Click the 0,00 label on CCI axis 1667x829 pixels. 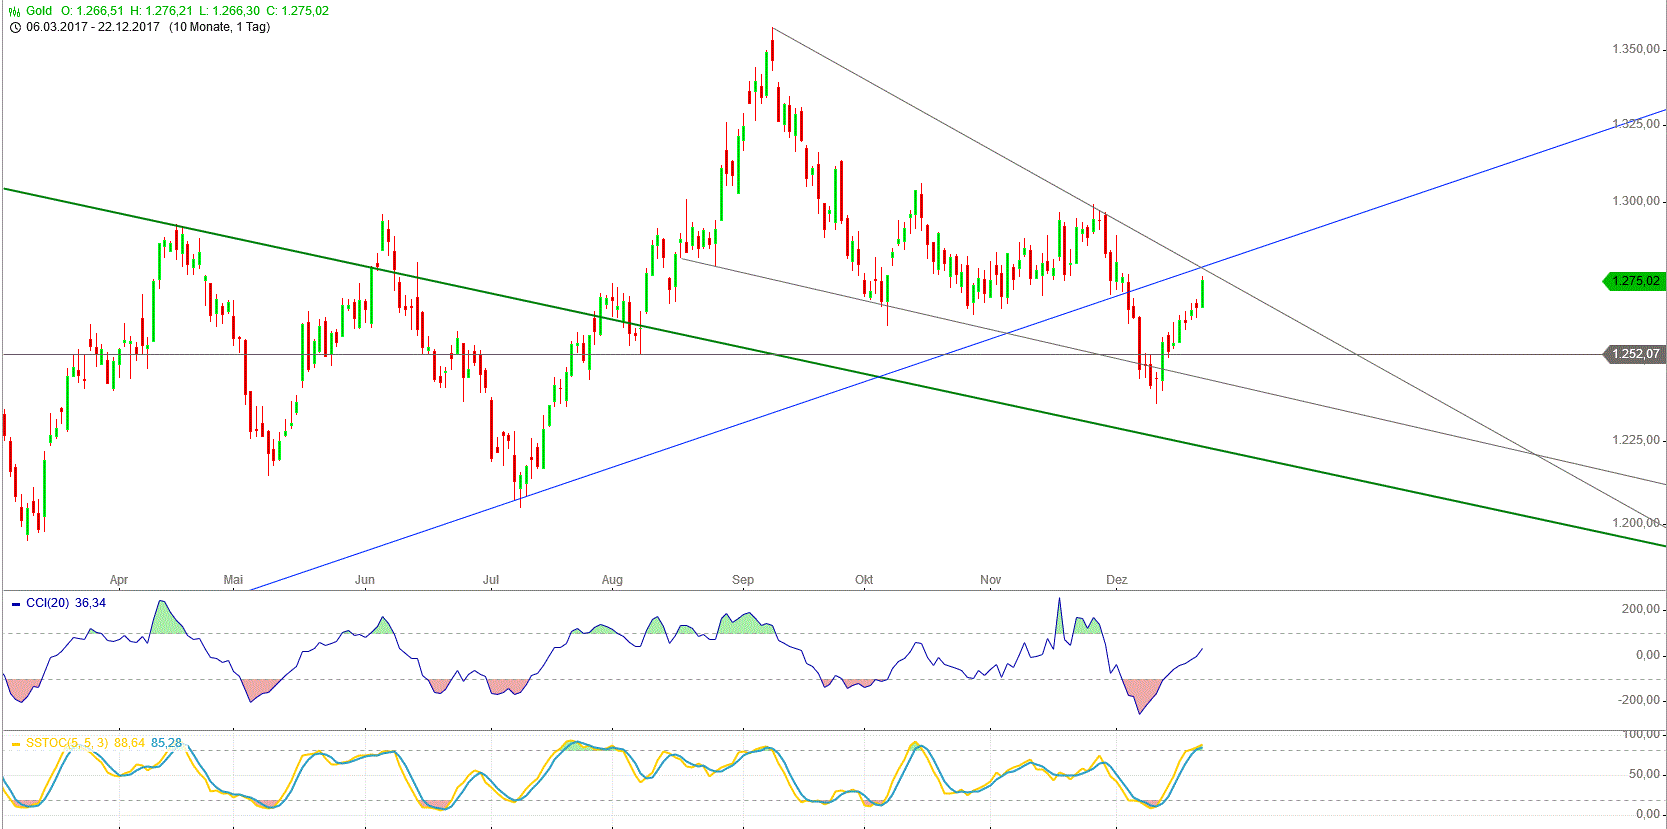pos(1648,655)
